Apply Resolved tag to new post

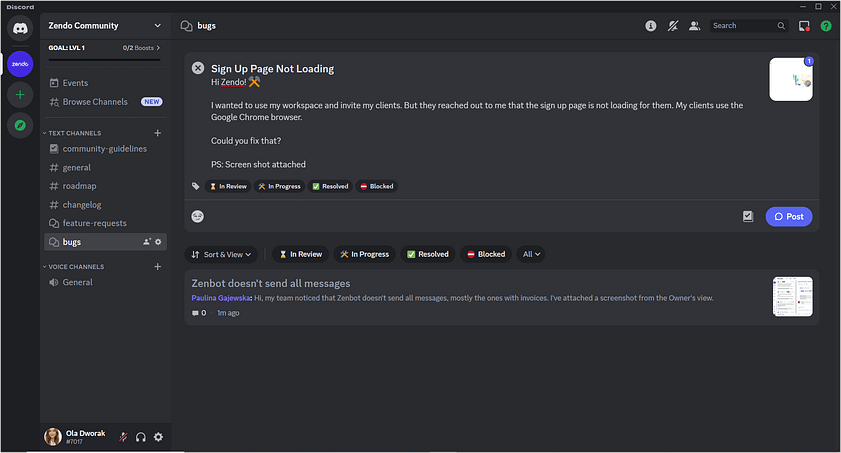330,187
